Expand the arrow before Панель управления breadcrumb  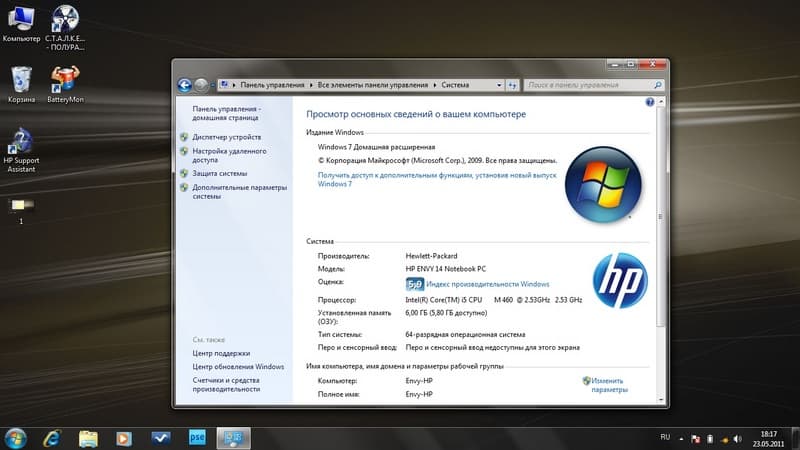(x=234, y=85)
